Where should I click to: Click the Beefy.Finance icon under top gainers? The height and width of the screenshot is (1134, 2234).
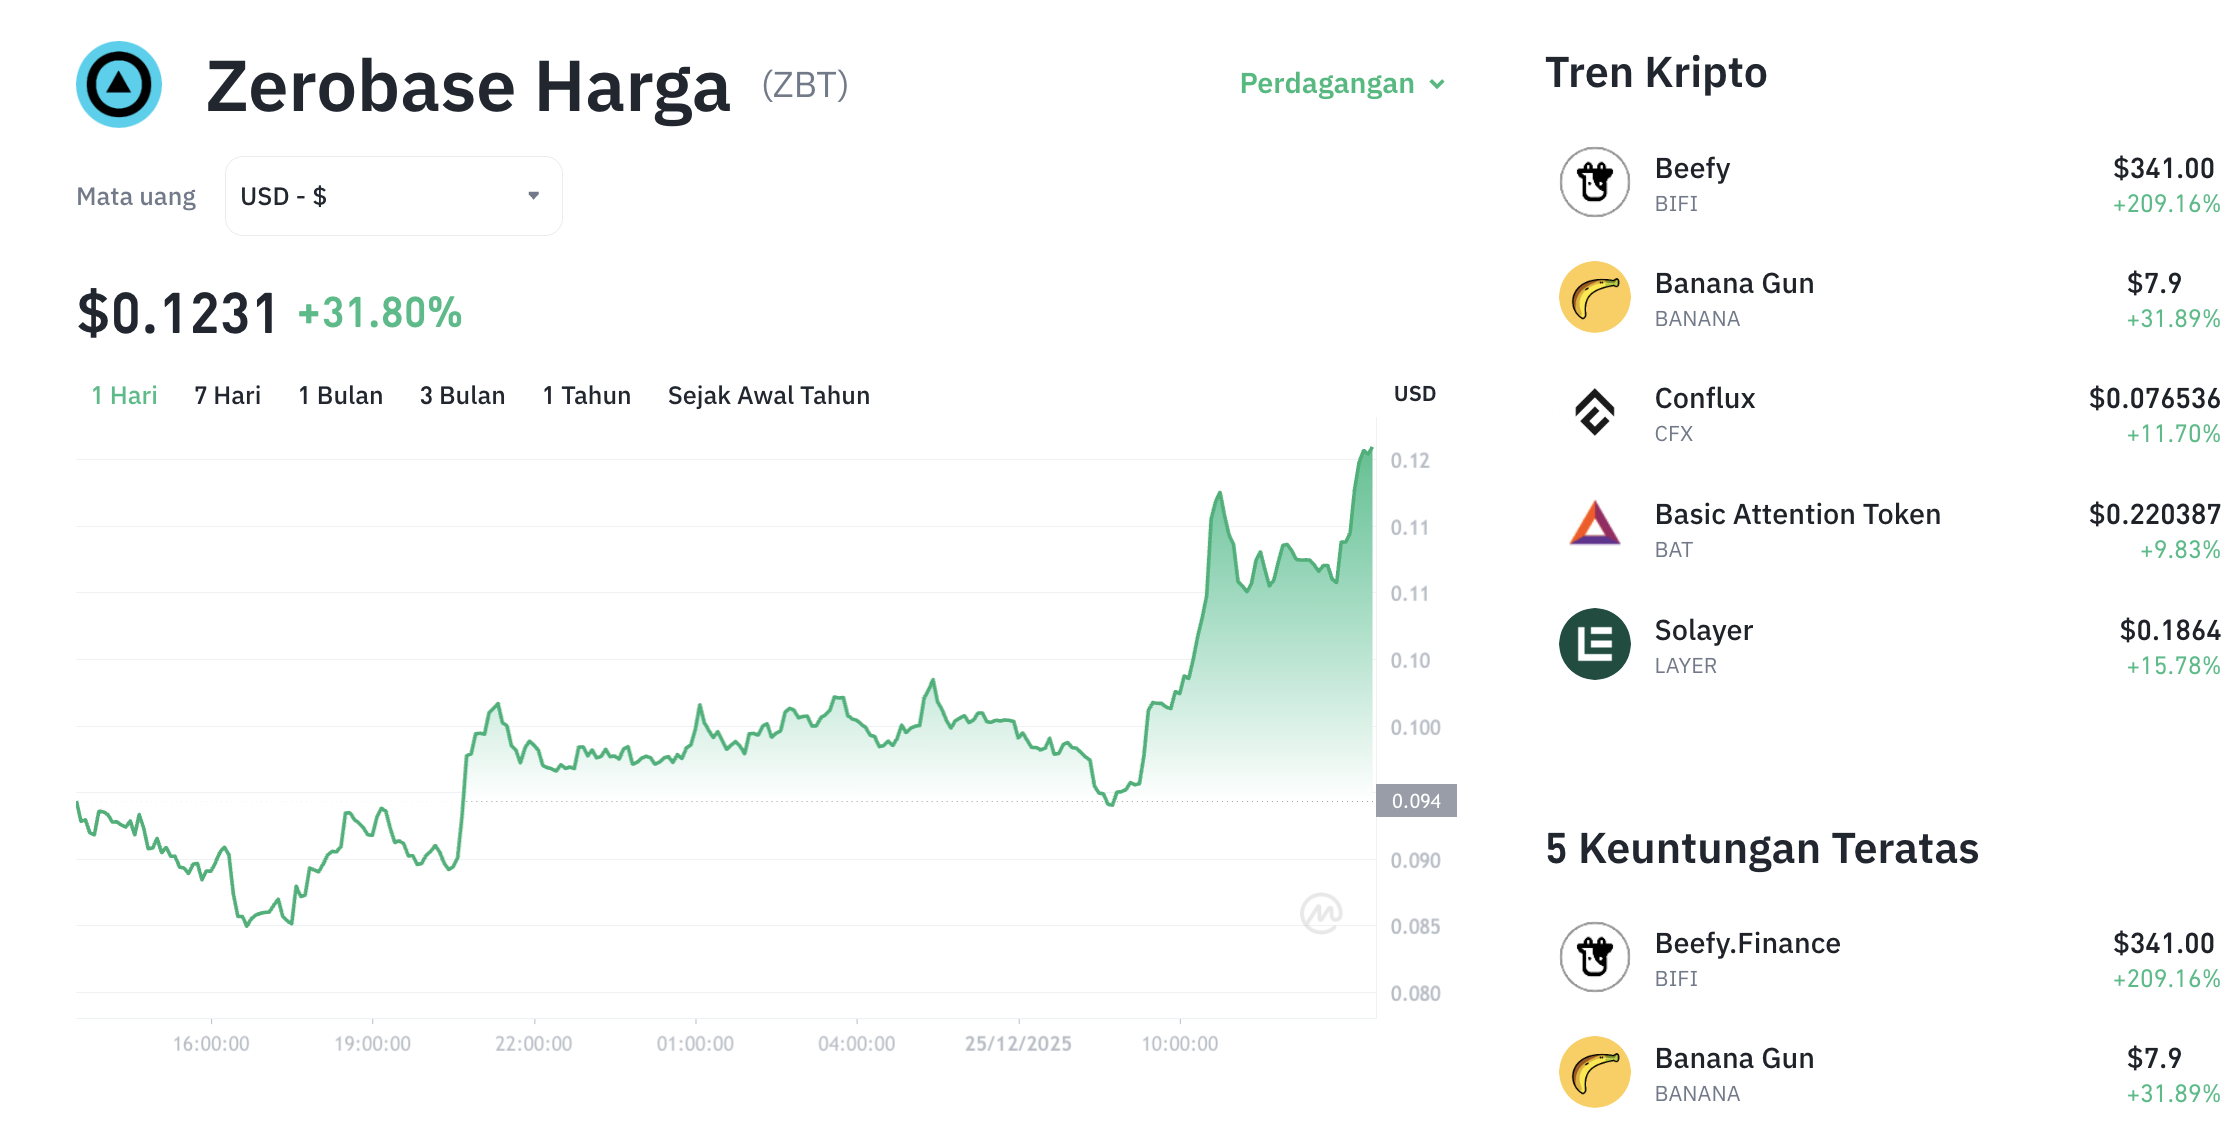pos(1593,957)
